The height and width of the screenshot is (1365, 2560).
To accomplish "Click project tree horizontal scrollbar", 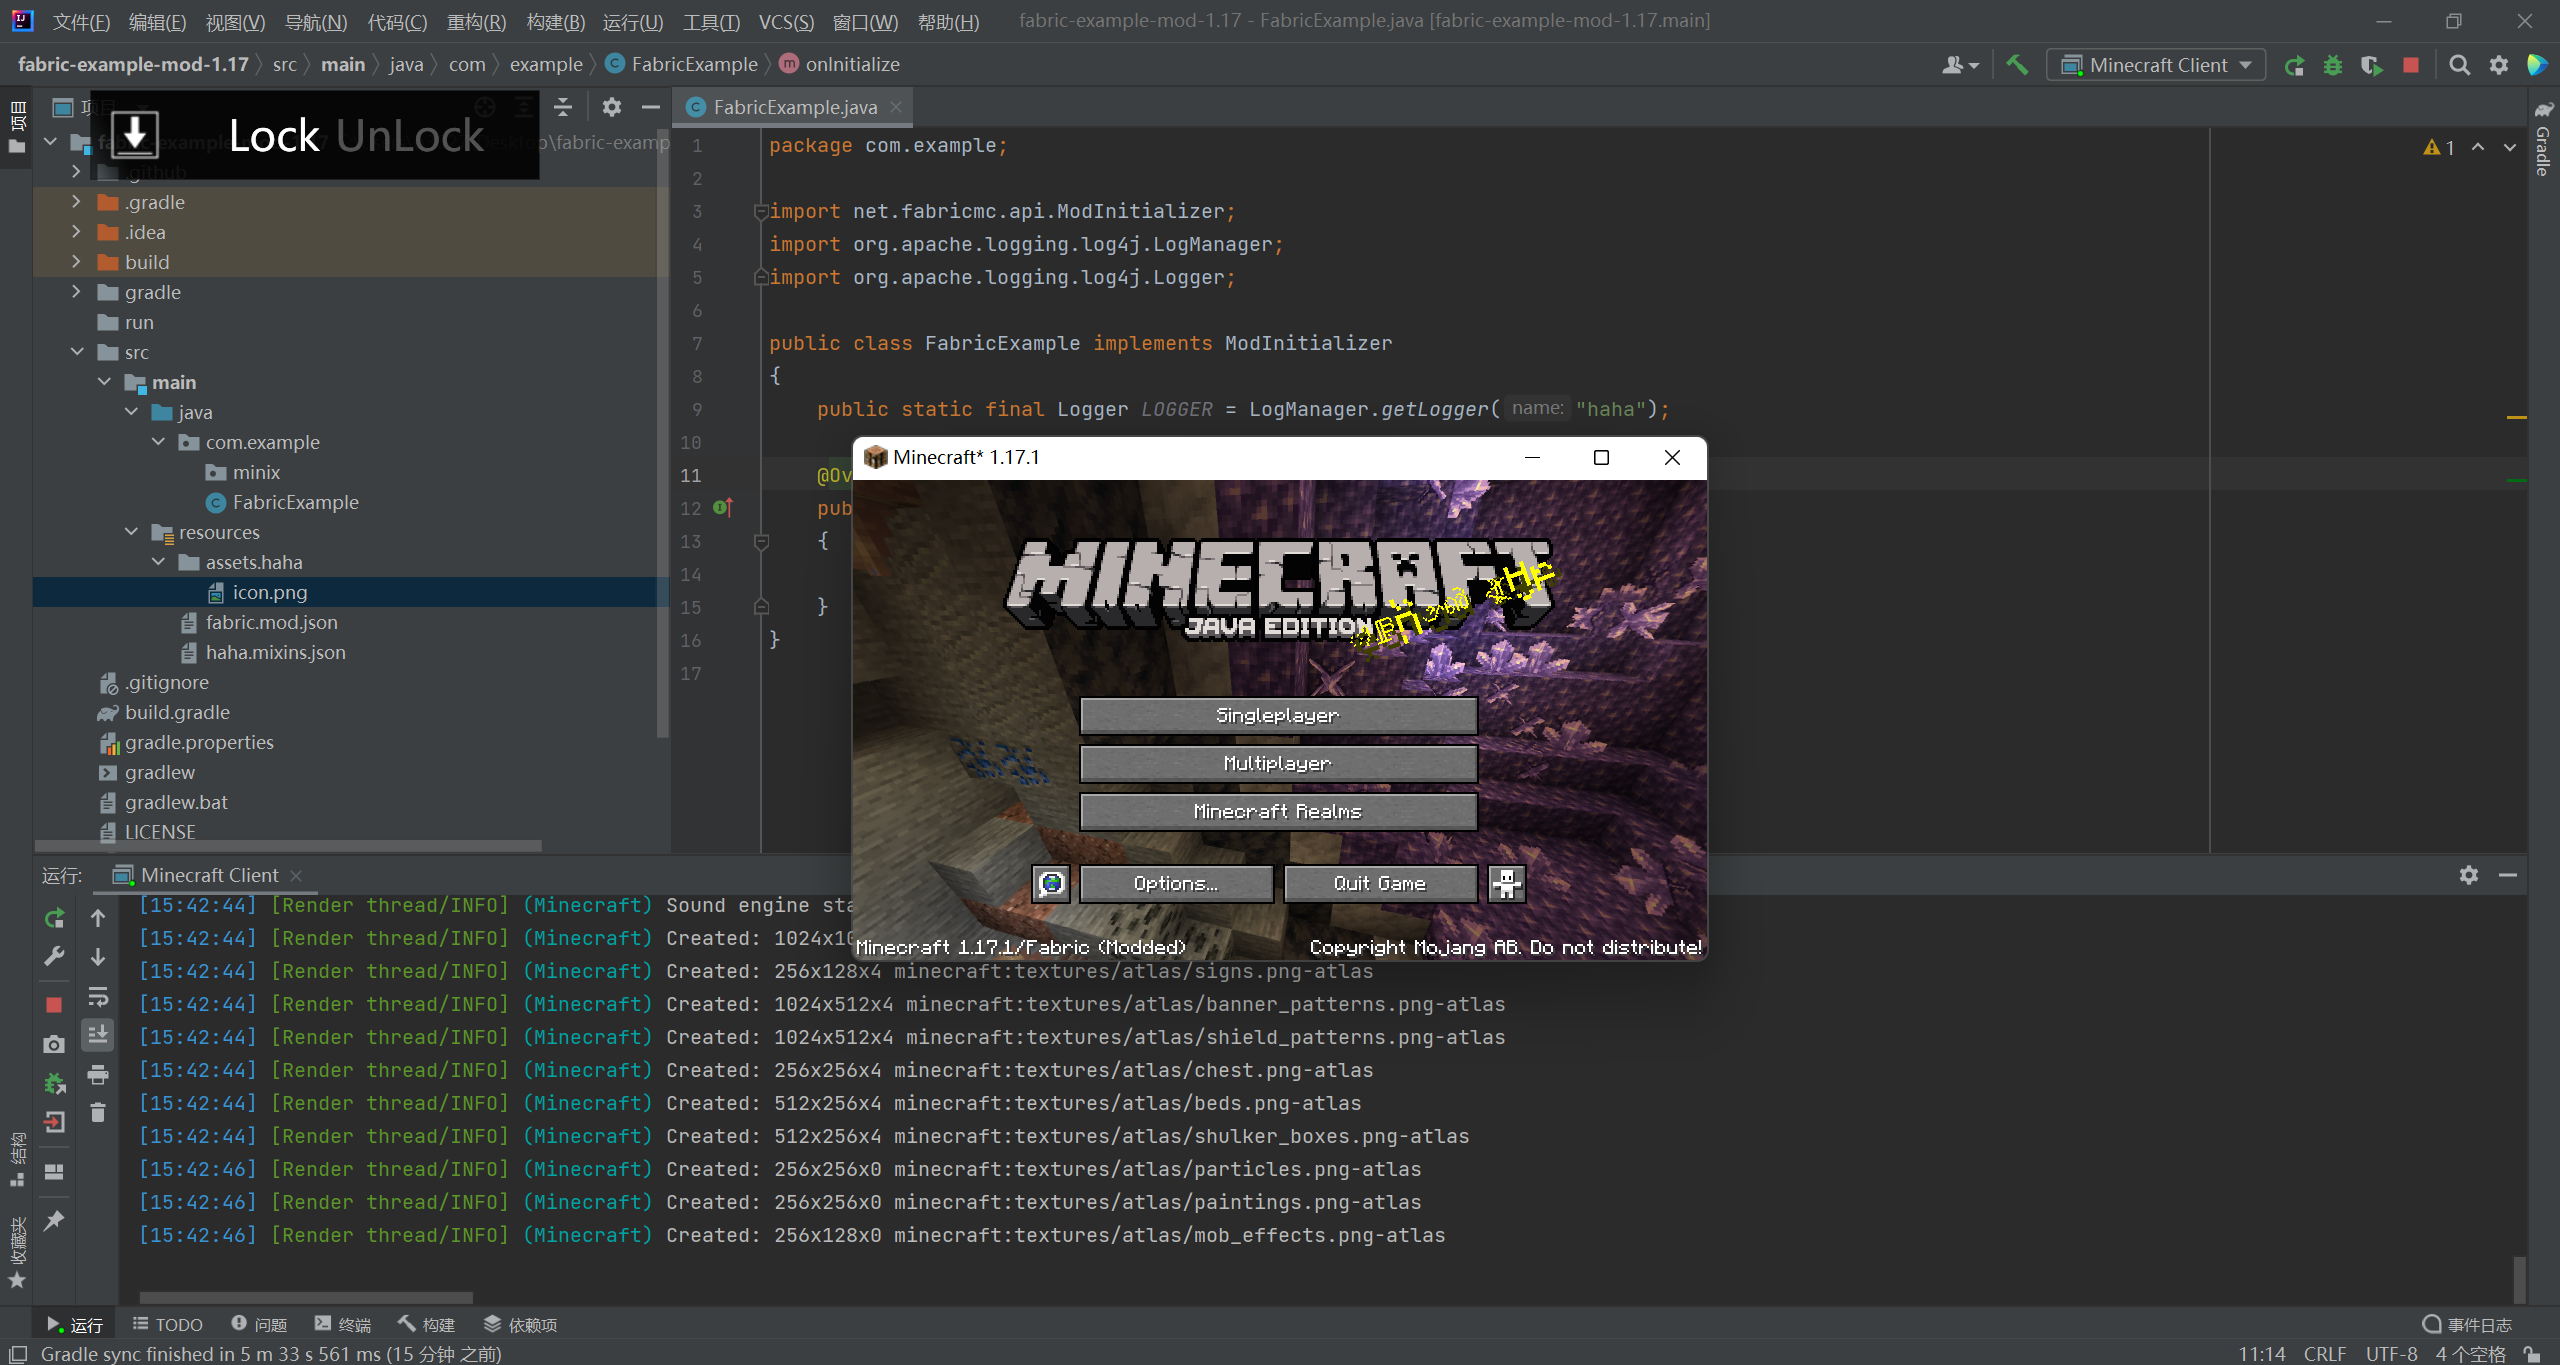I will click(288, 846).
